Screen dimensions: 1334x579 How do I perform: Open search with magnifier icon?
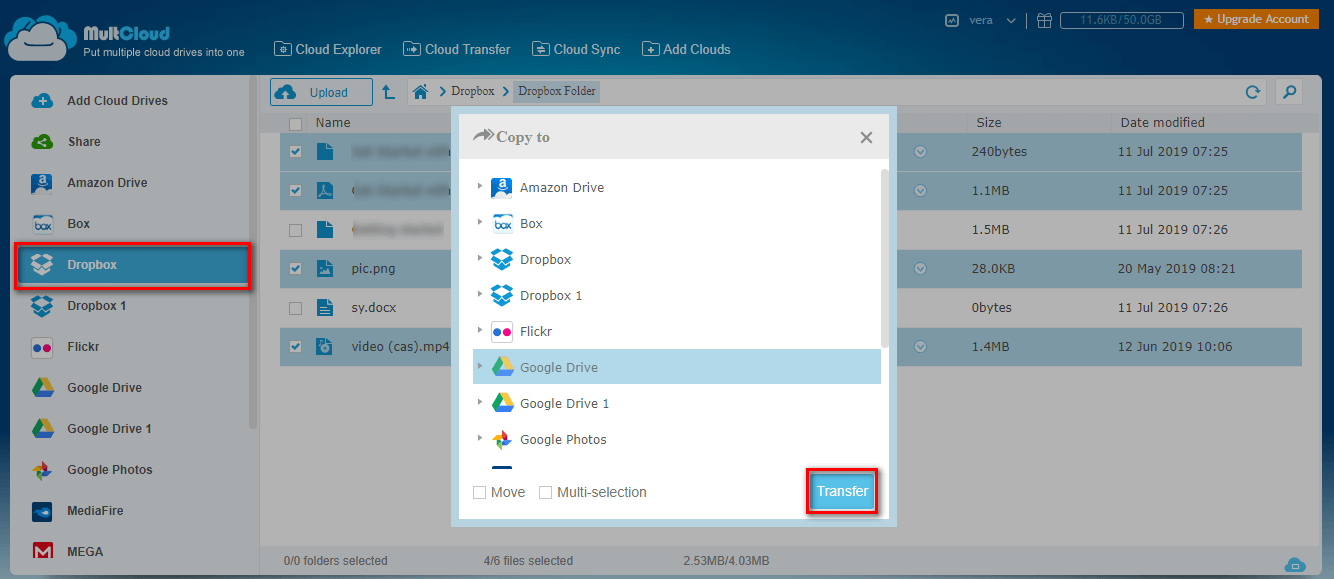coord(1290,92)
